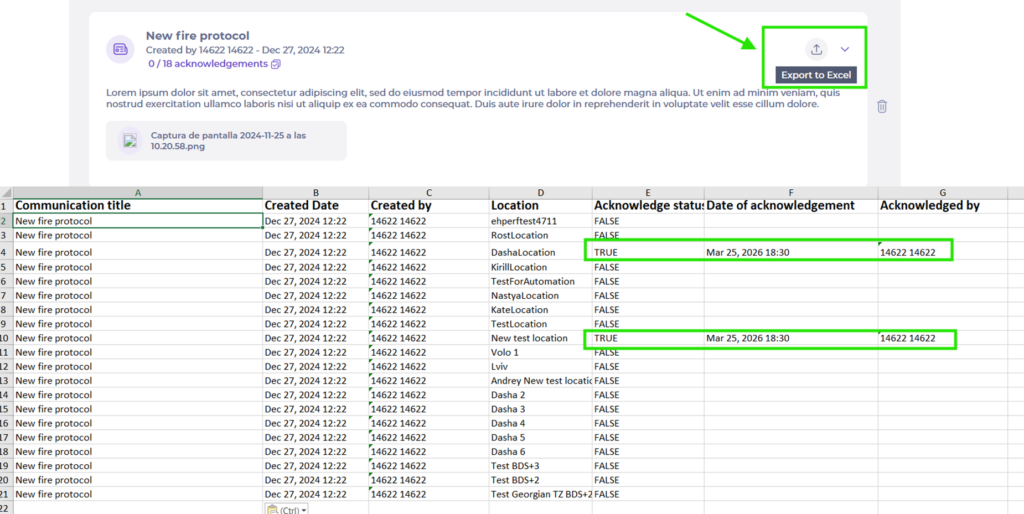Open the Paste Options (Ctrl) dropdown
Image resolution: width=1024 pixels, height=514 pixels.
click(285, 509)
